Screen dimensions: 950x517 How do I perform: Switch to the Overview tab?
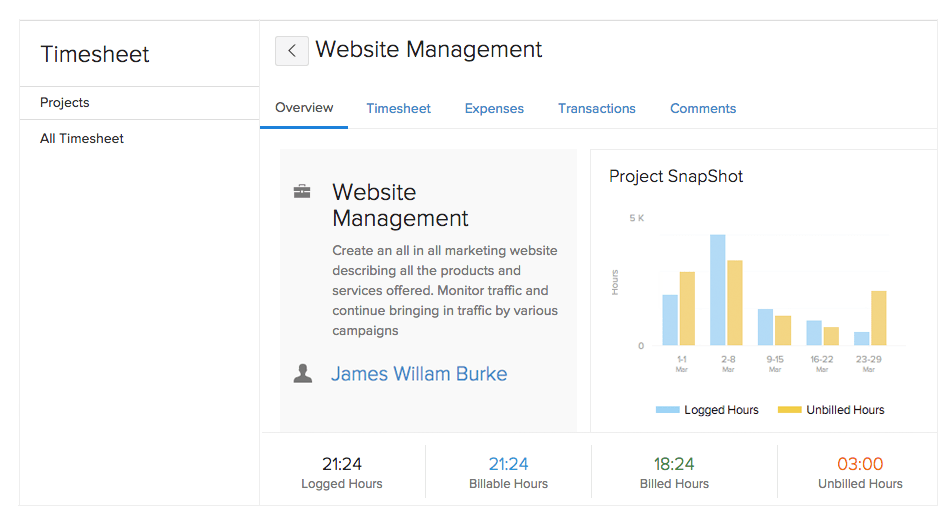pyautogui.click(x=304, y=108)
